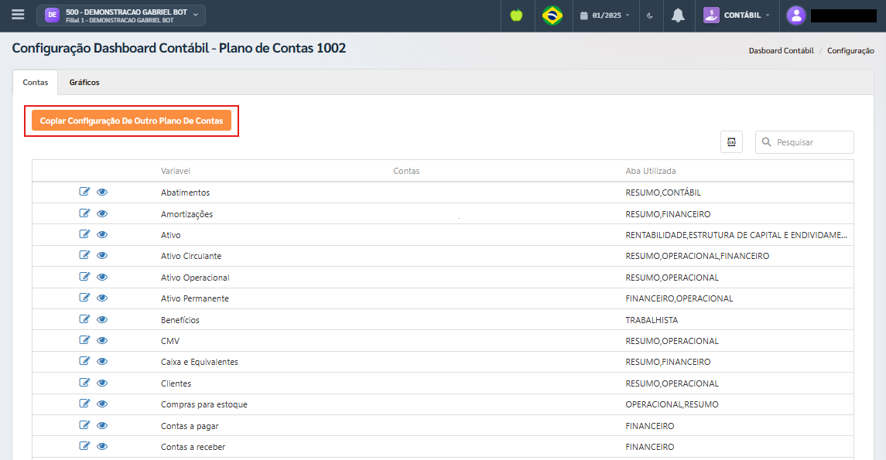The height and width of the screenshot is (460, 886).
Task: Click the export file icon near search
Action: click(x=731, y=142)
